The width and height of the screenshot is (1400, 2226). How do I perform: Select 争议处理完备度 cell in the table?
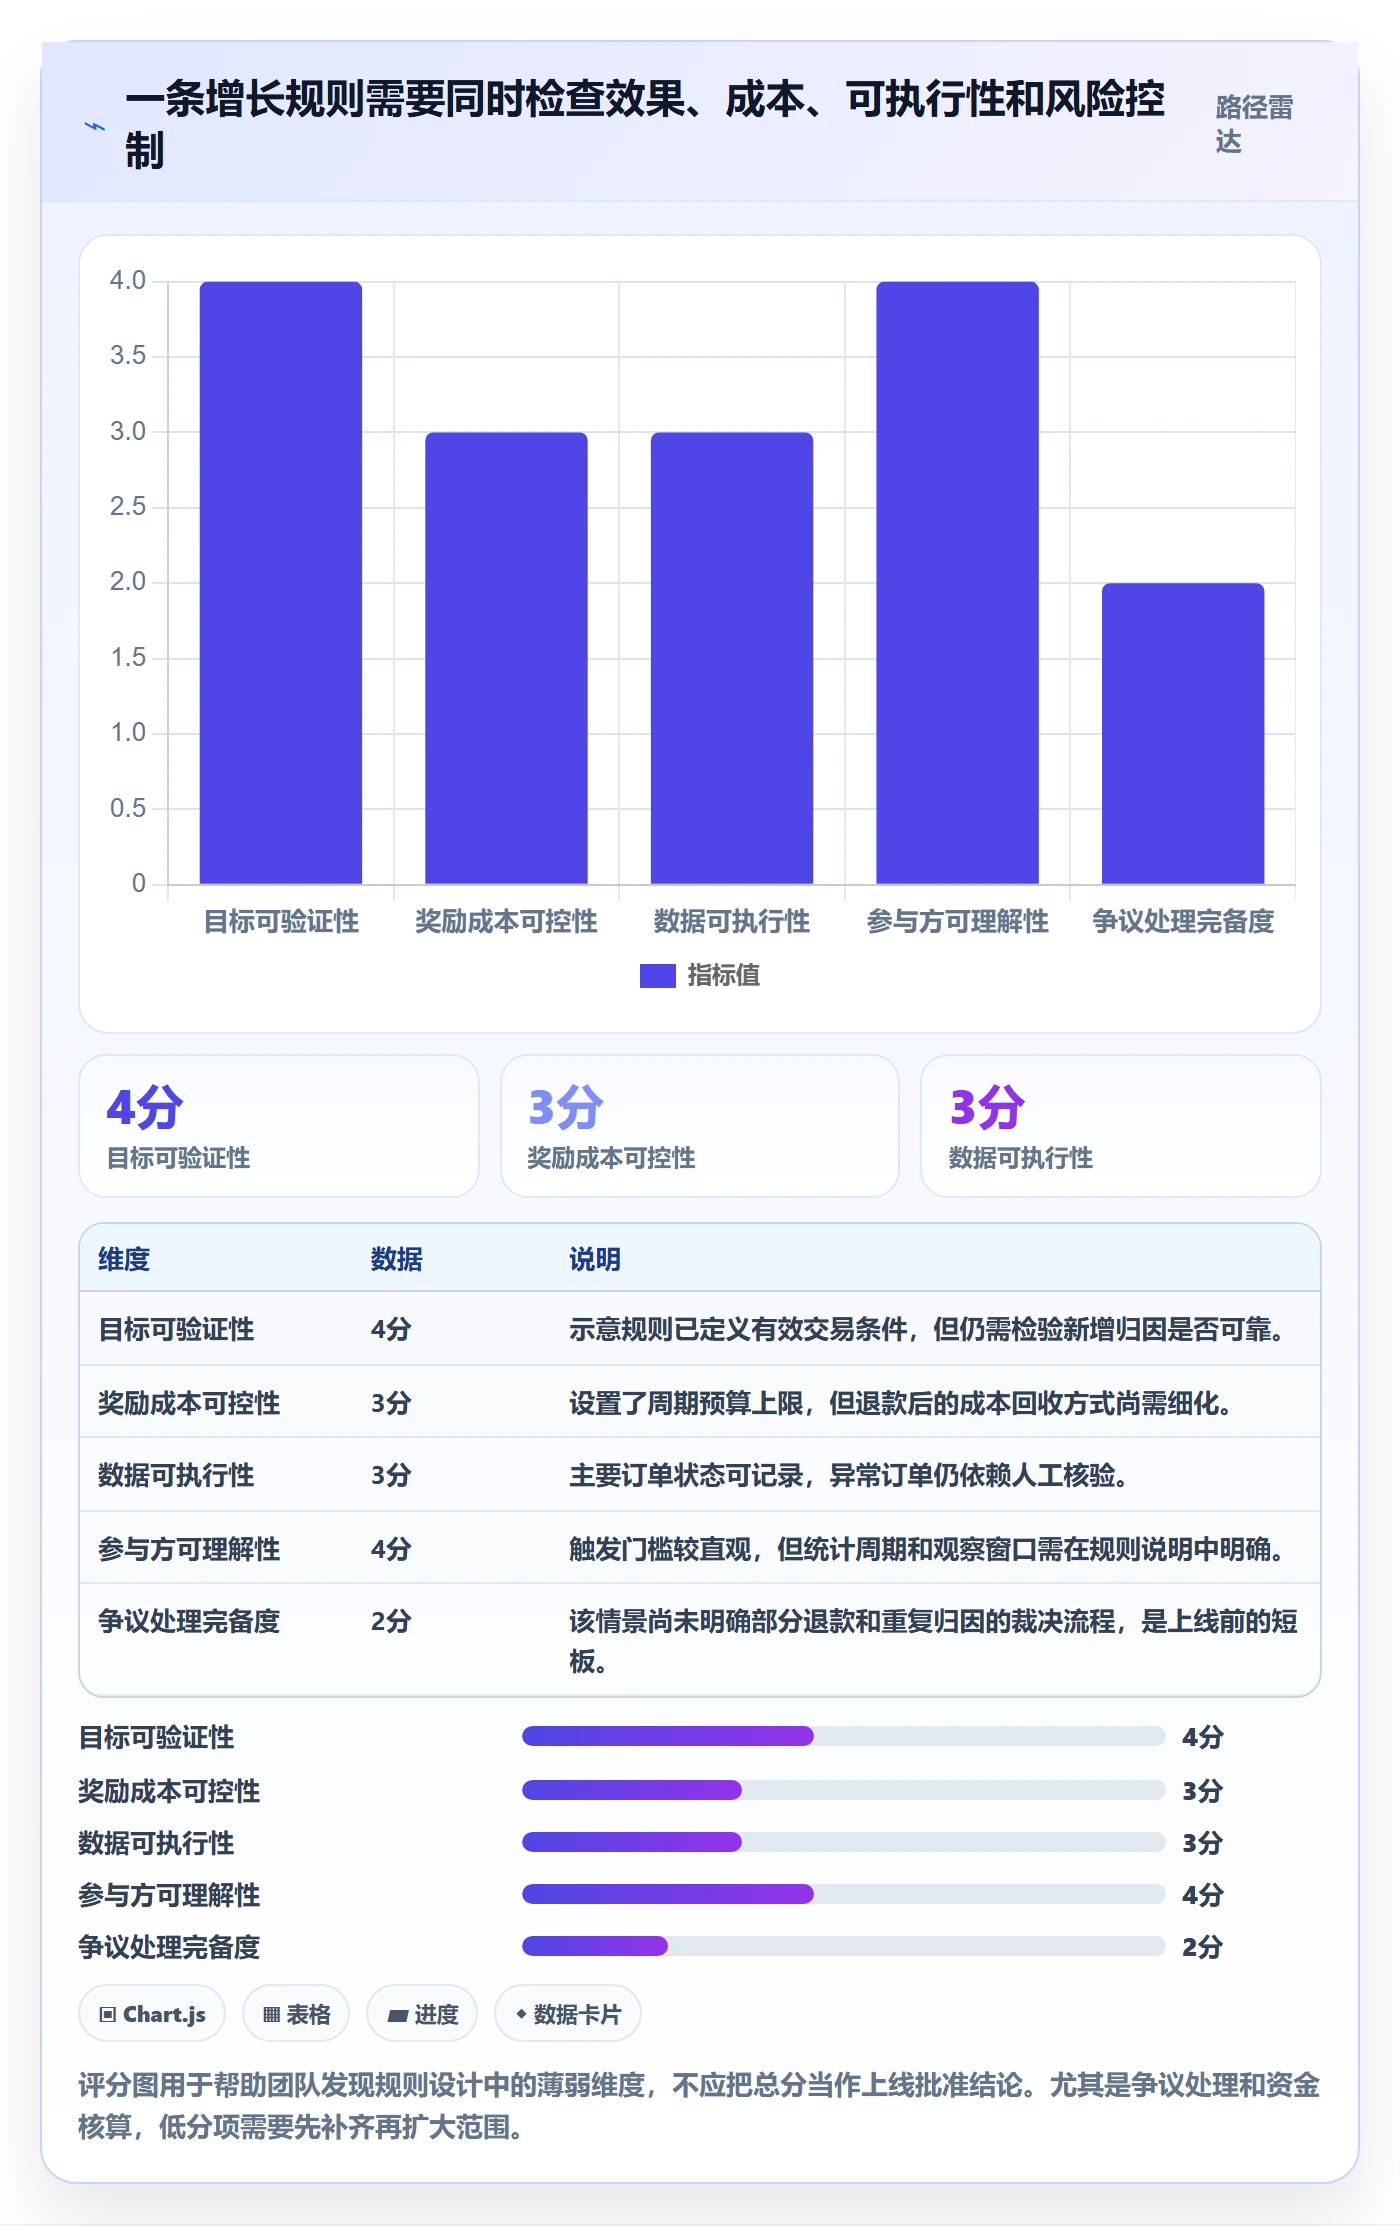tap(189, 1621)
